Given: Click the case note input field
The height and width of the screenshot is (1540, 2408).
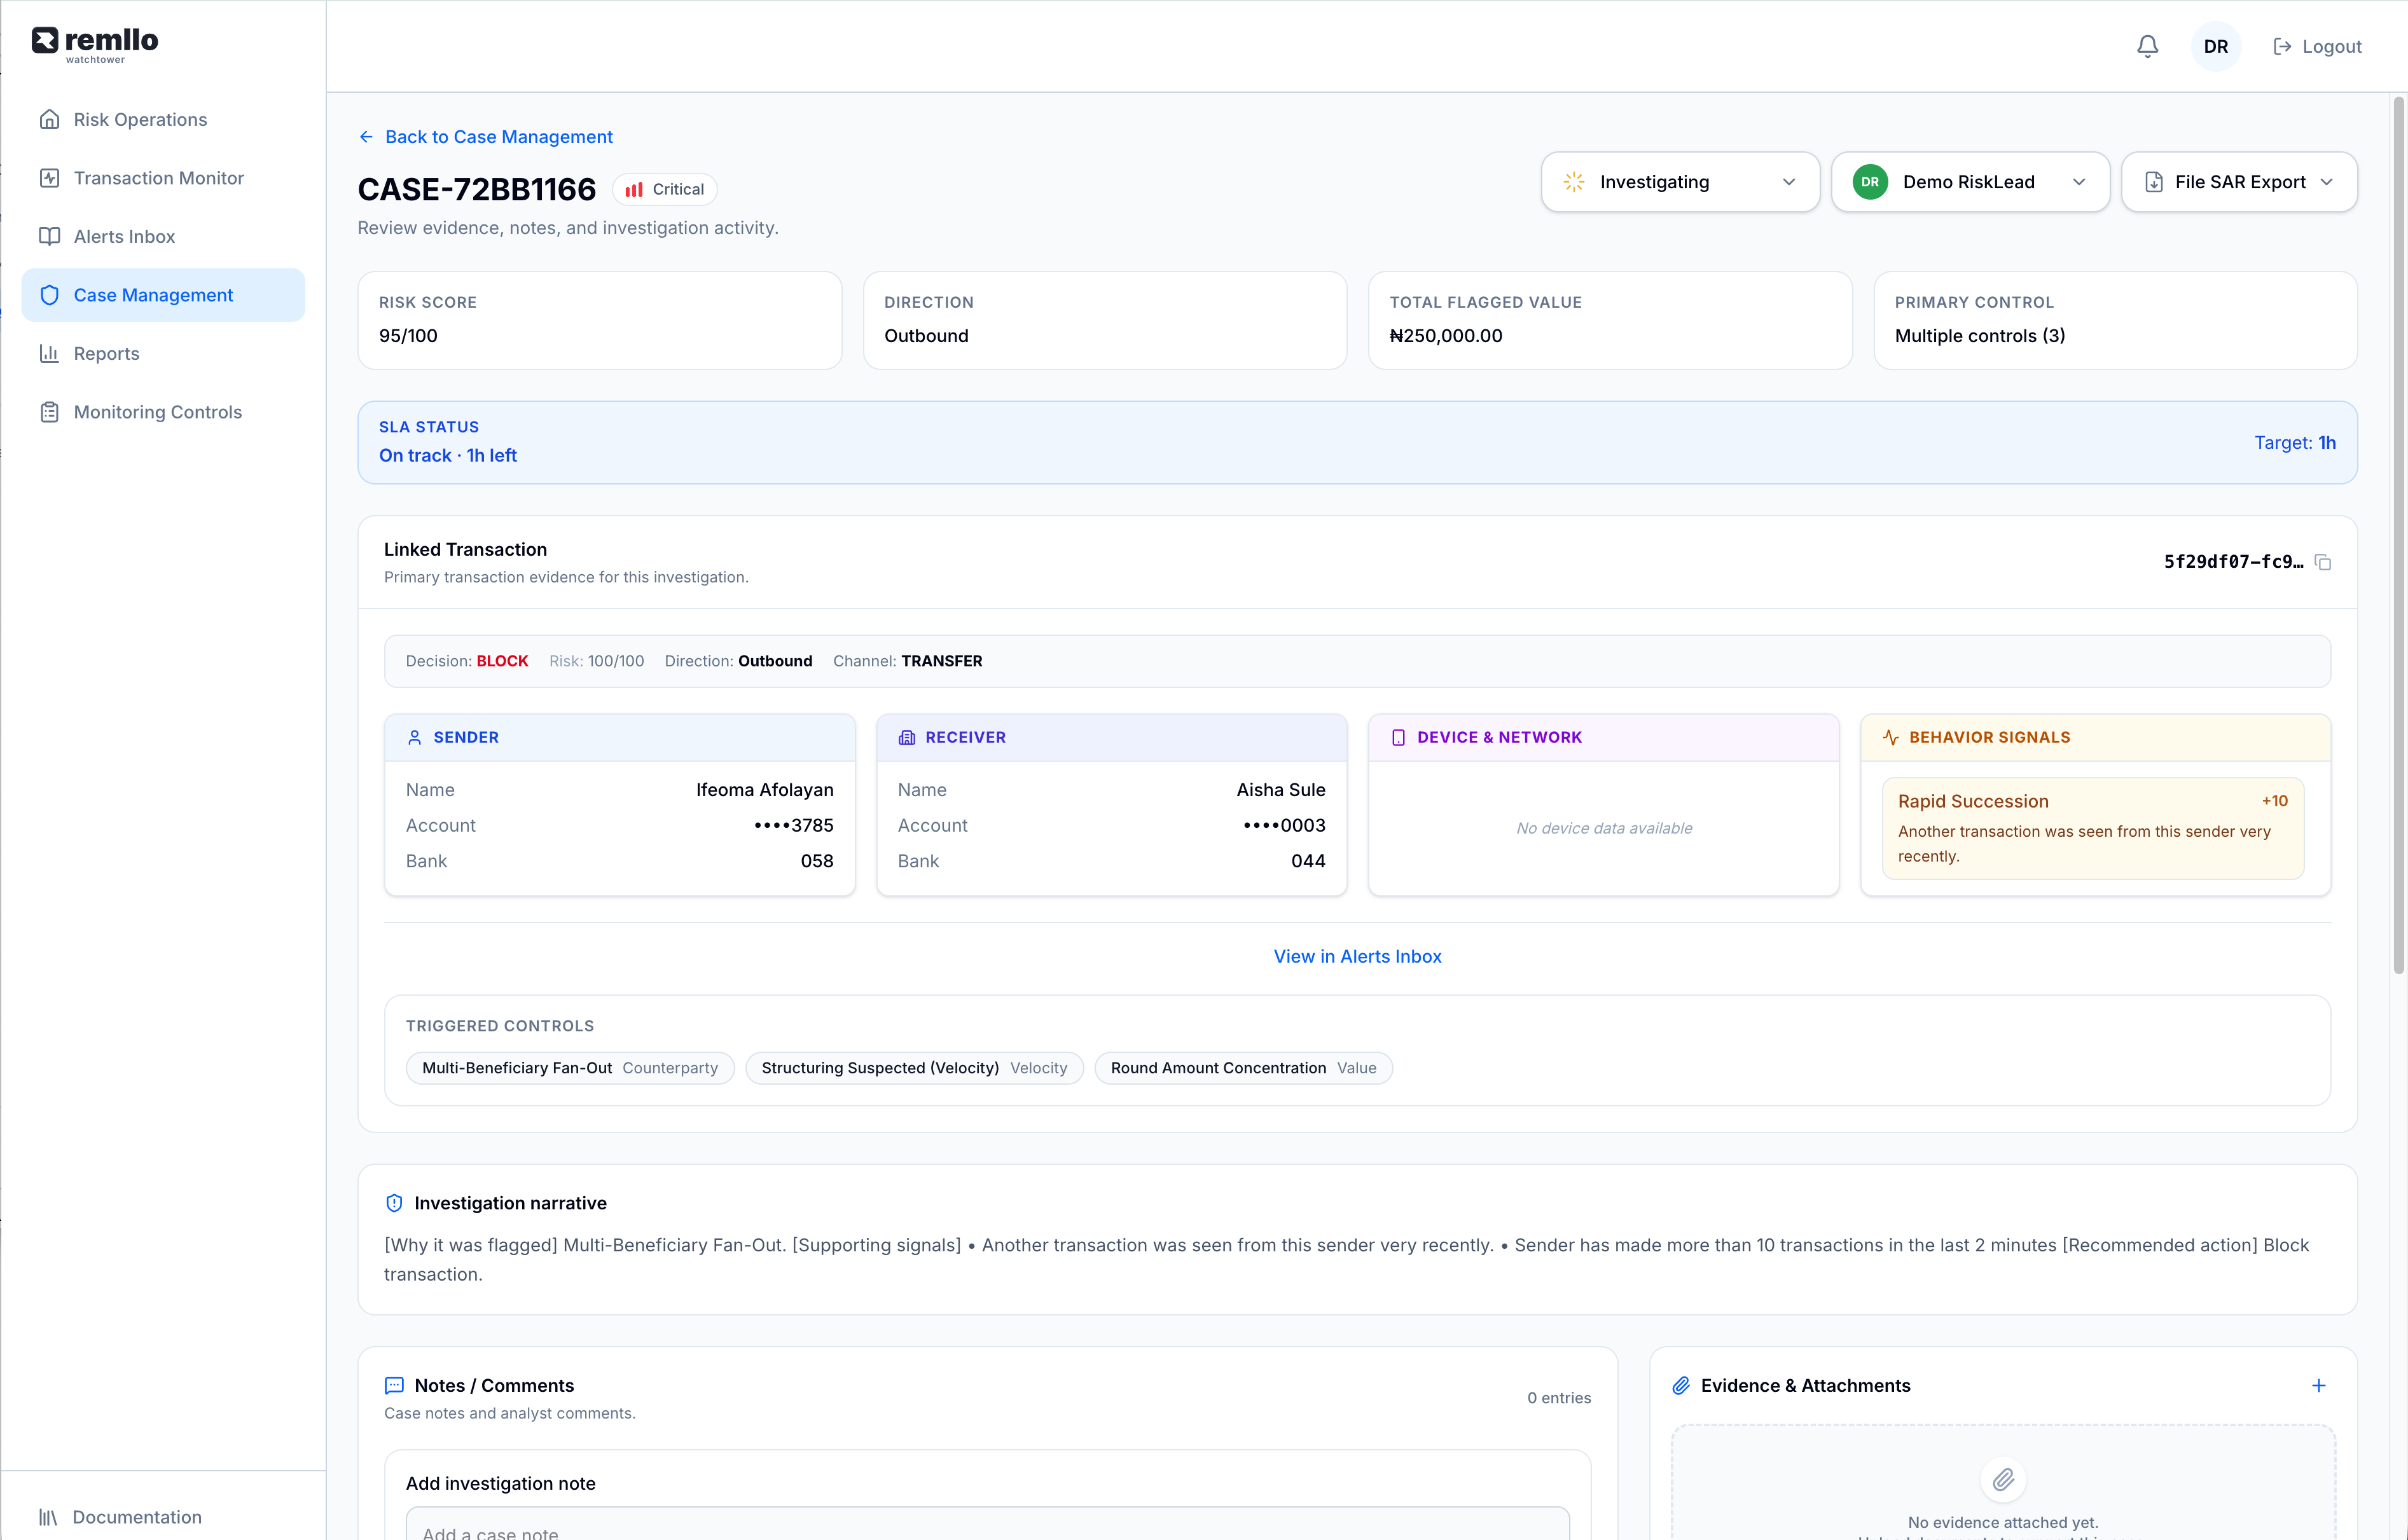Looking at the screenshot, I should [x=986, y=1527].
